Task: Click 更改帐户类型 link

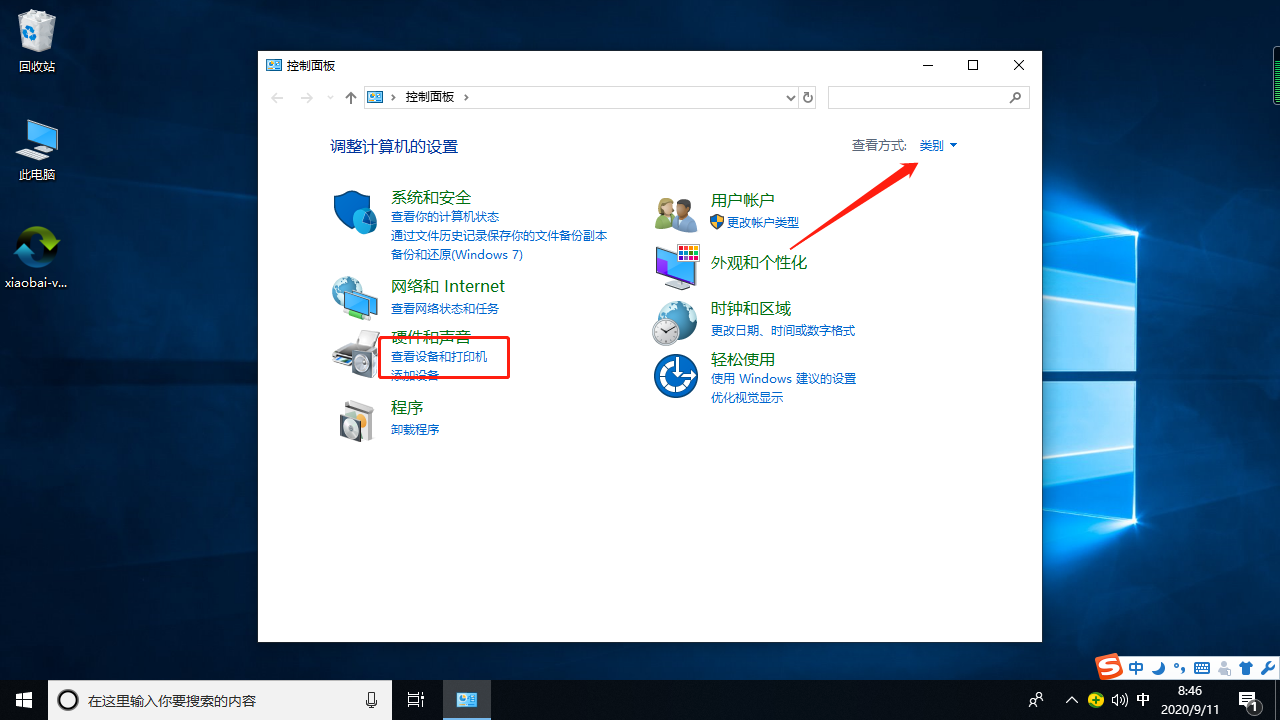Action: click(763, 223)
